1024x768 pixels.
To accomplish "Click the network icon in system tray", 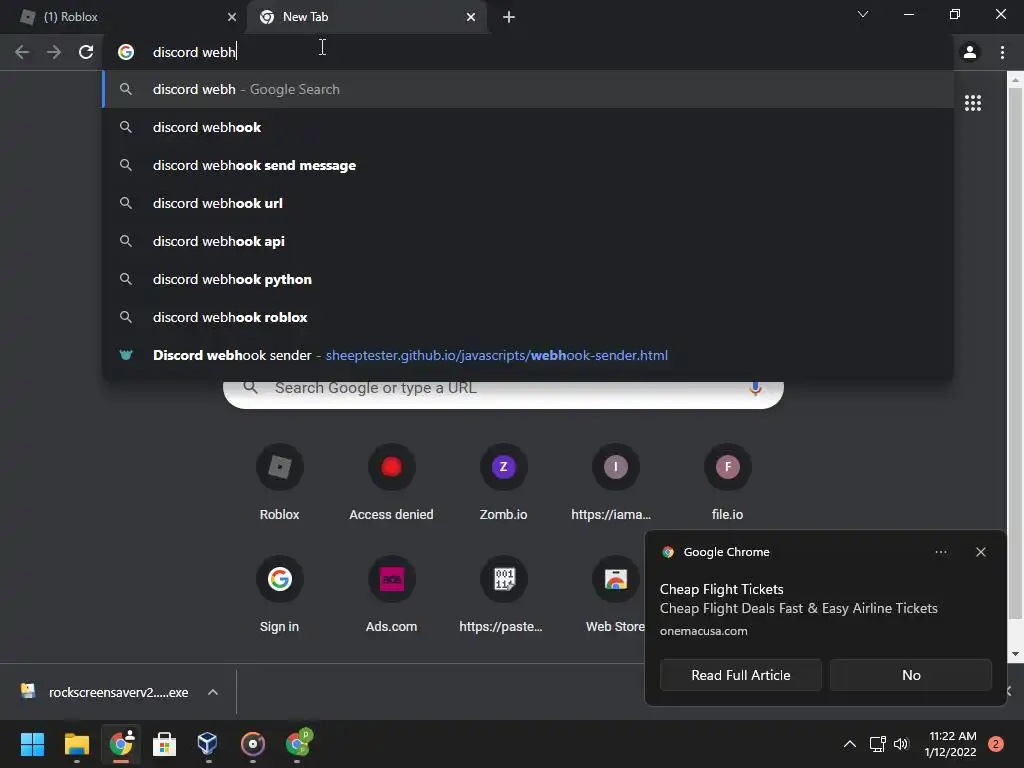I will pyautogui.click(x=877, y=744).
